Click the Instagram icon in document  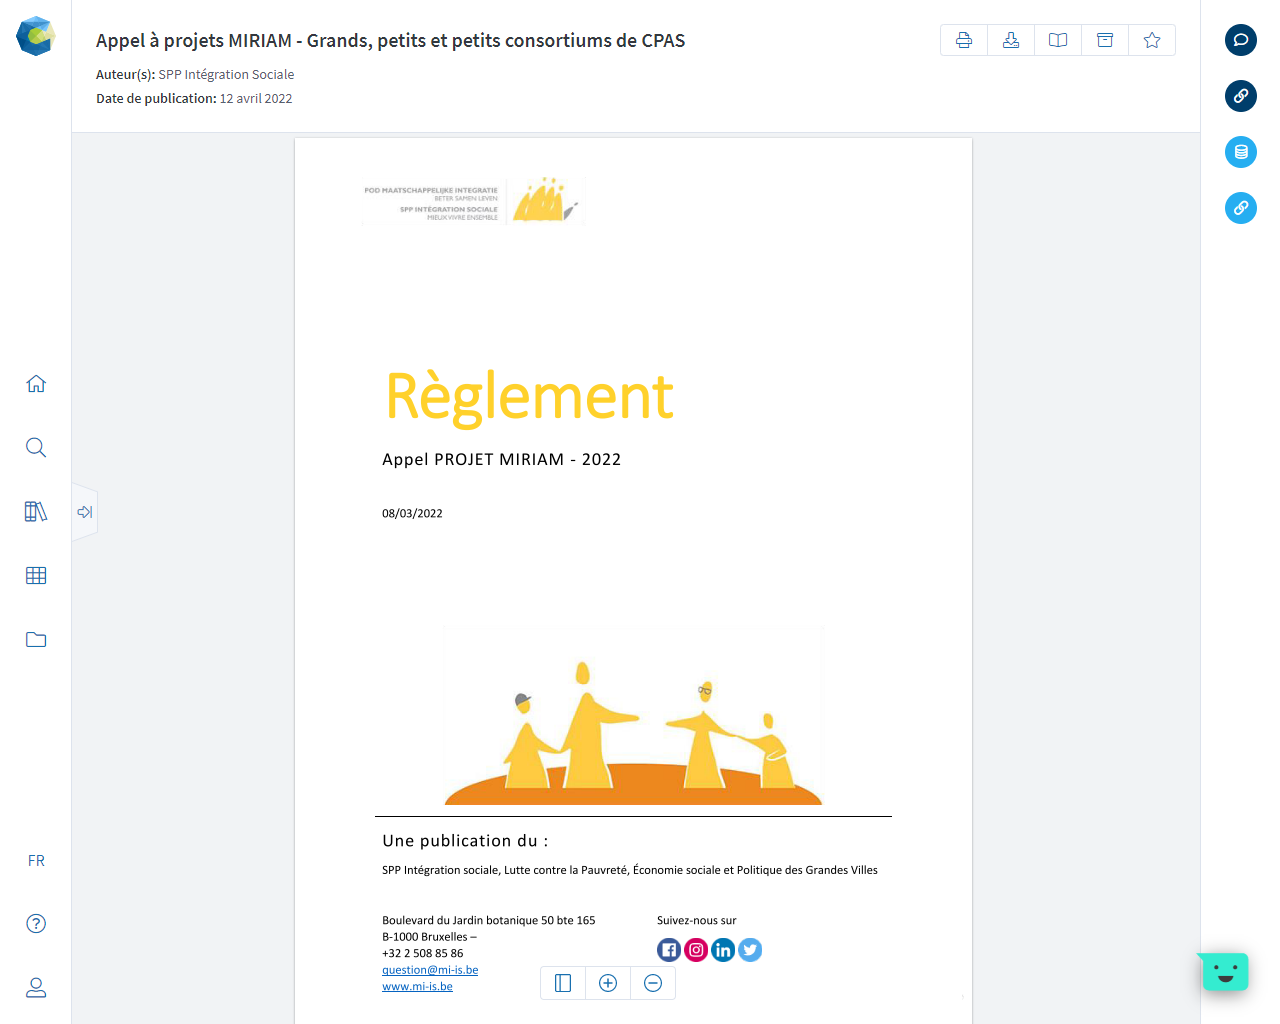click(x=696, y=950)
